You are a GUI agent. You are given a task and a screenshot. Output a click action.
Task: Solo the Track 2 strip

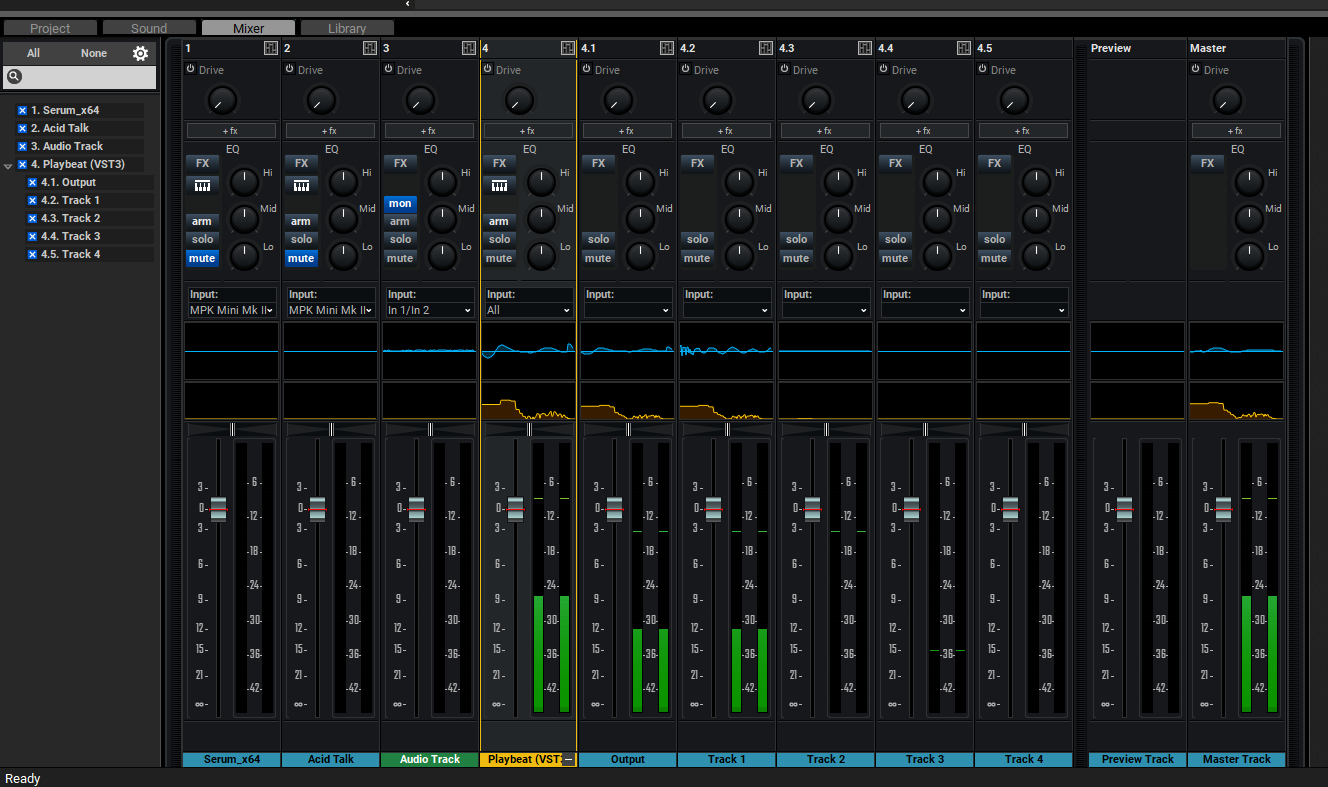coord(796,239)
